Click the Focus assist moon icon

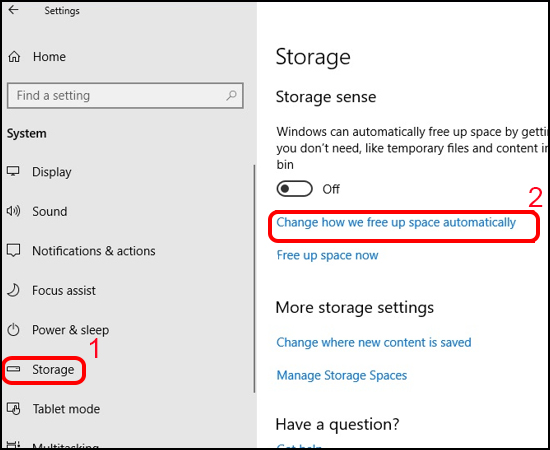(x=14, y=290)
